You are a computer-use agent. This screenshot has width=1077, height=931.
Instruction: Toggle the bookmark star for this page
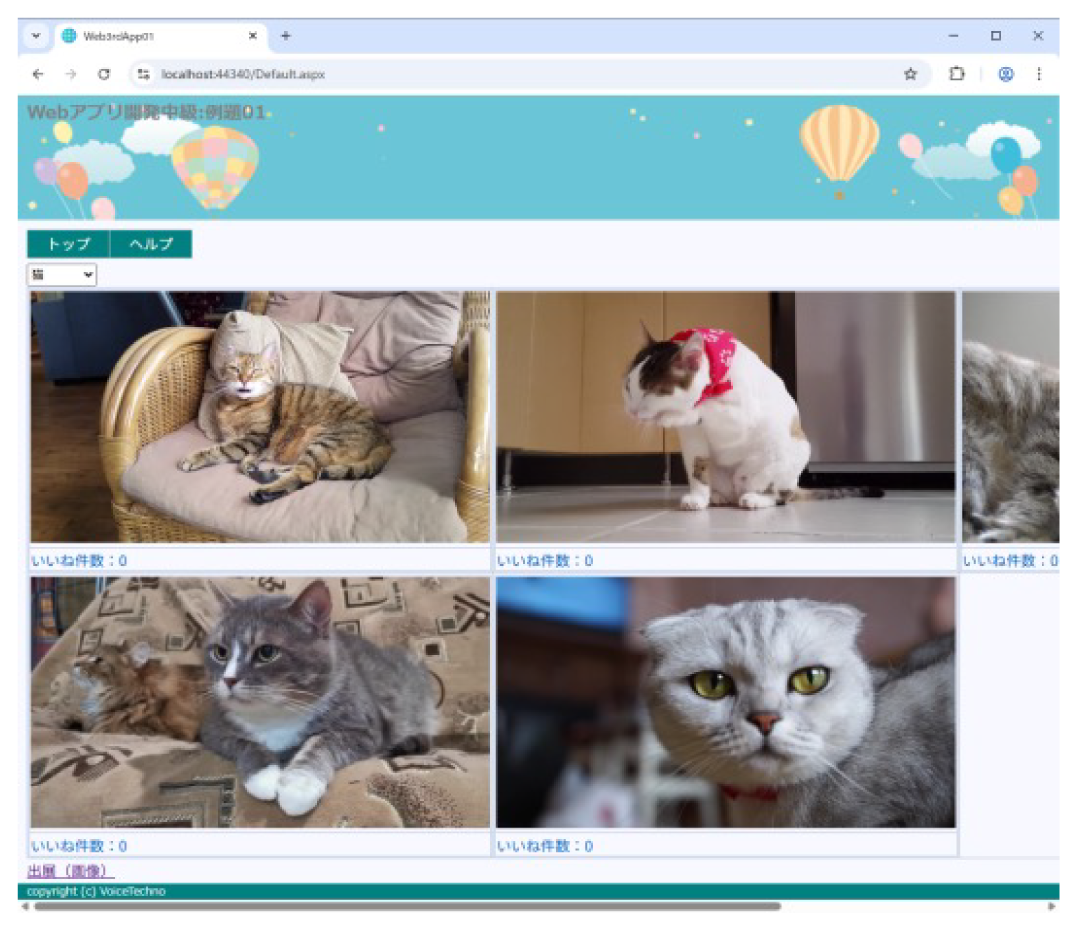click(910, 74)
